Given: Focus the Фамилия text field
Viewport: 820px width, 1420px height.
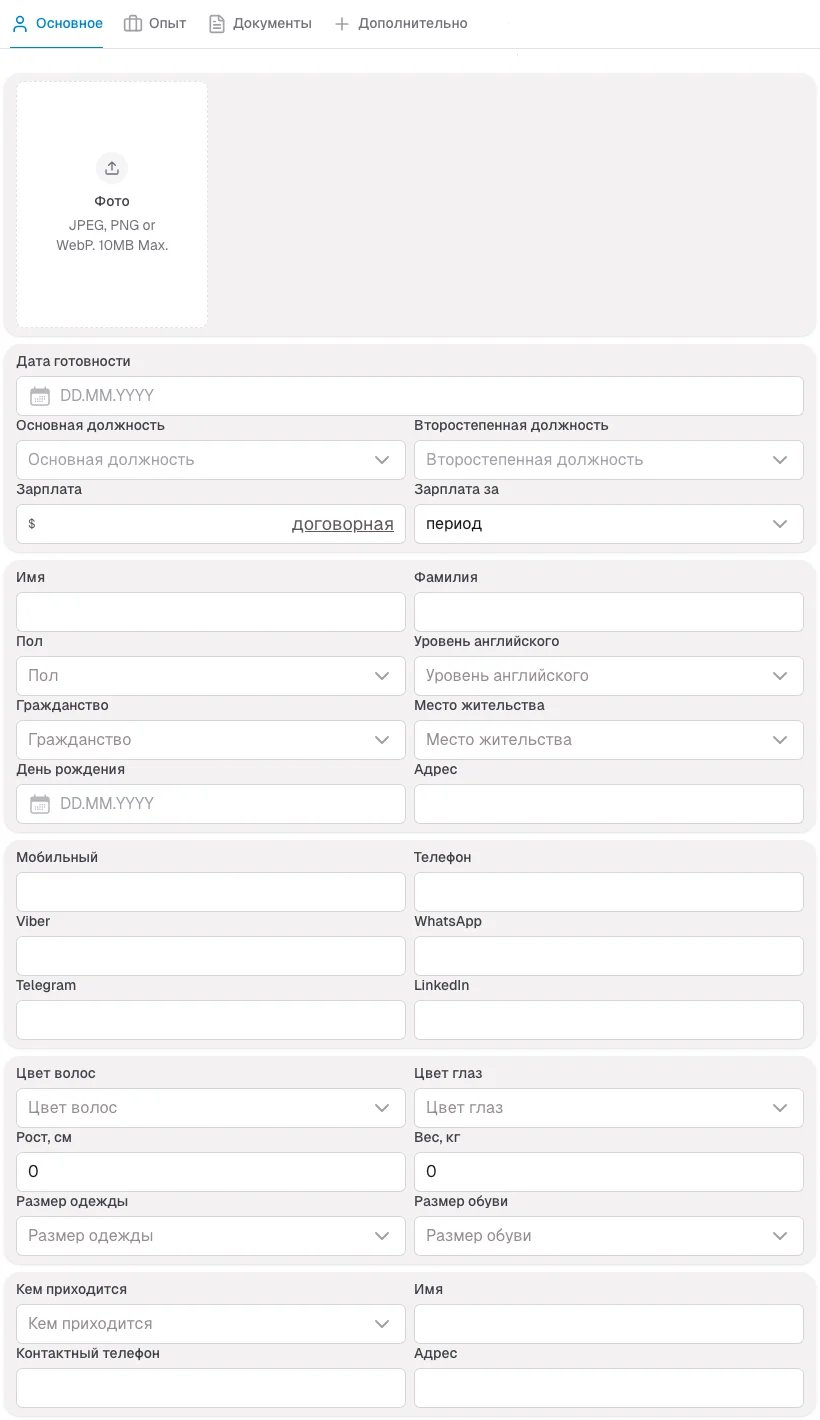Looking at the screenshot, I should tap(608, 612).
